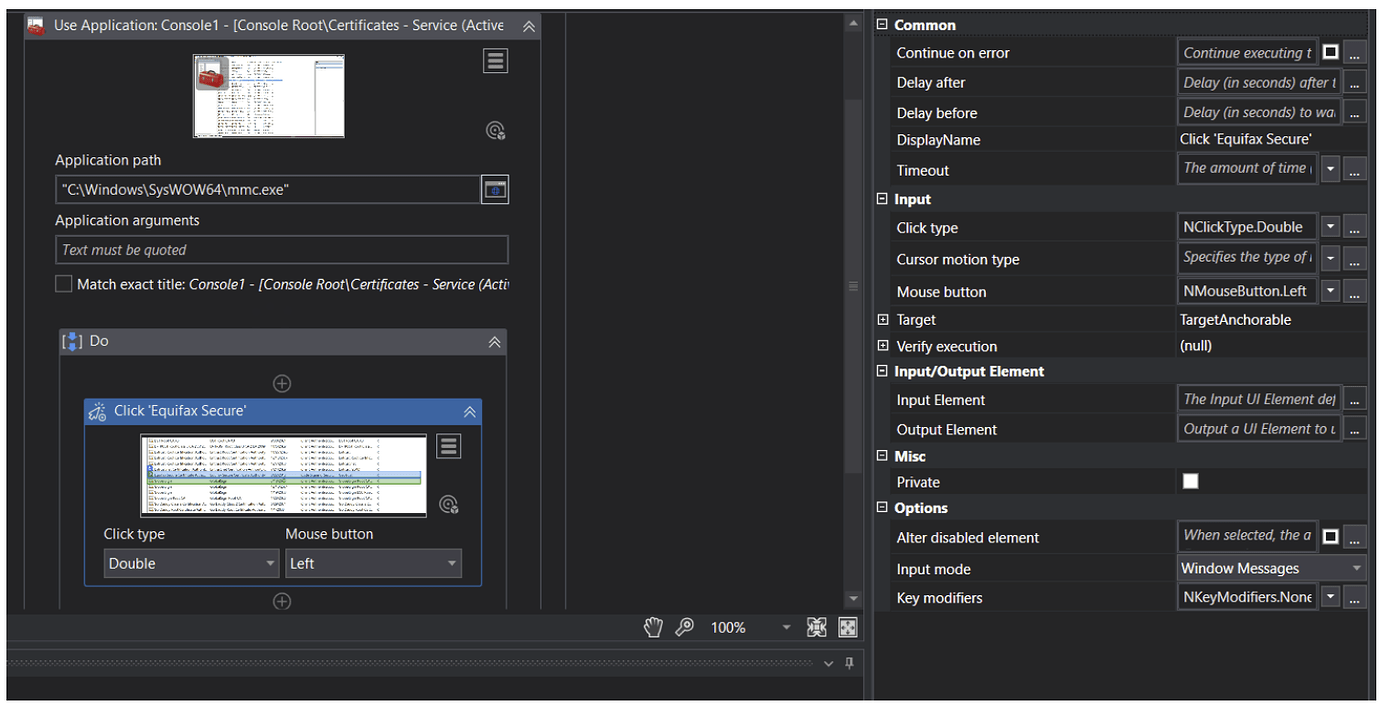Image resolution: width=1380 pixels, height=706 pixels.
Task: Open the options menu on Click 'Equifax Secure'
Action: (x=448, y=446)
